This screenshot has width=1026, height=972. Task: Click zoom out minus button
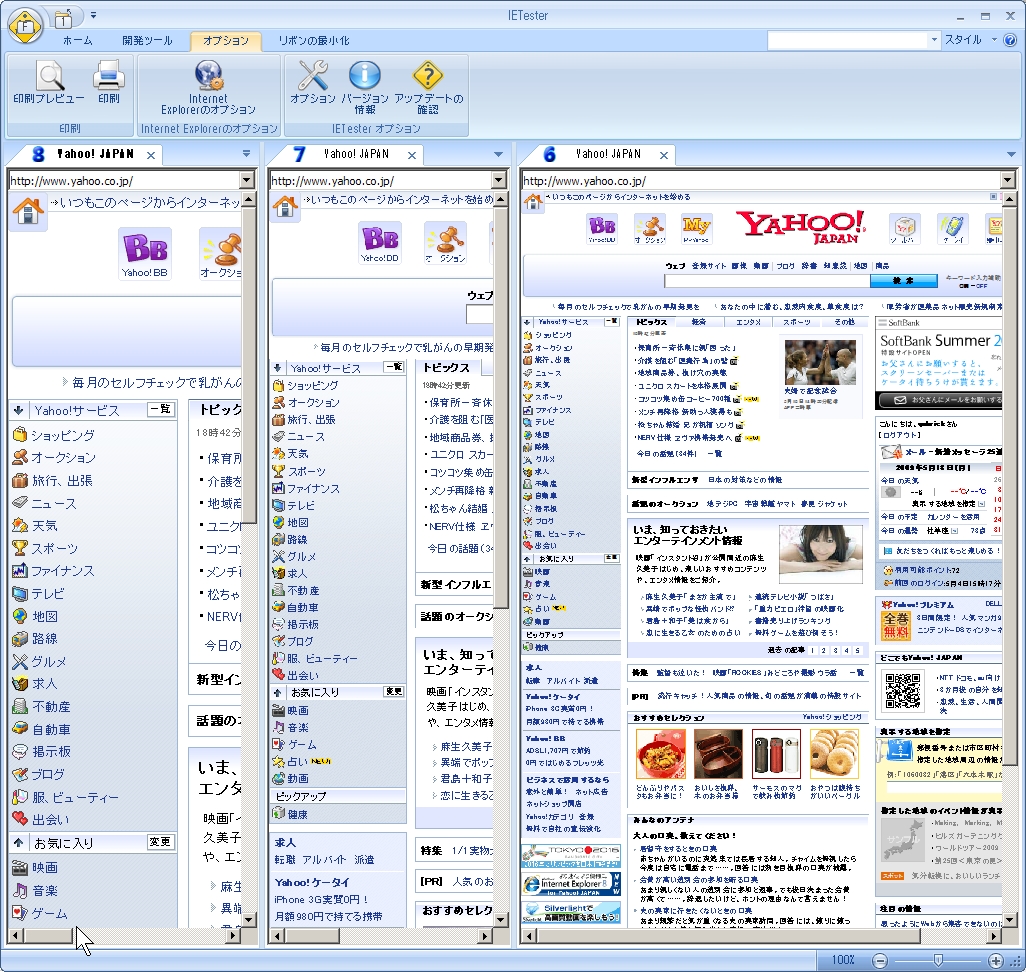(x=880, y=960)
